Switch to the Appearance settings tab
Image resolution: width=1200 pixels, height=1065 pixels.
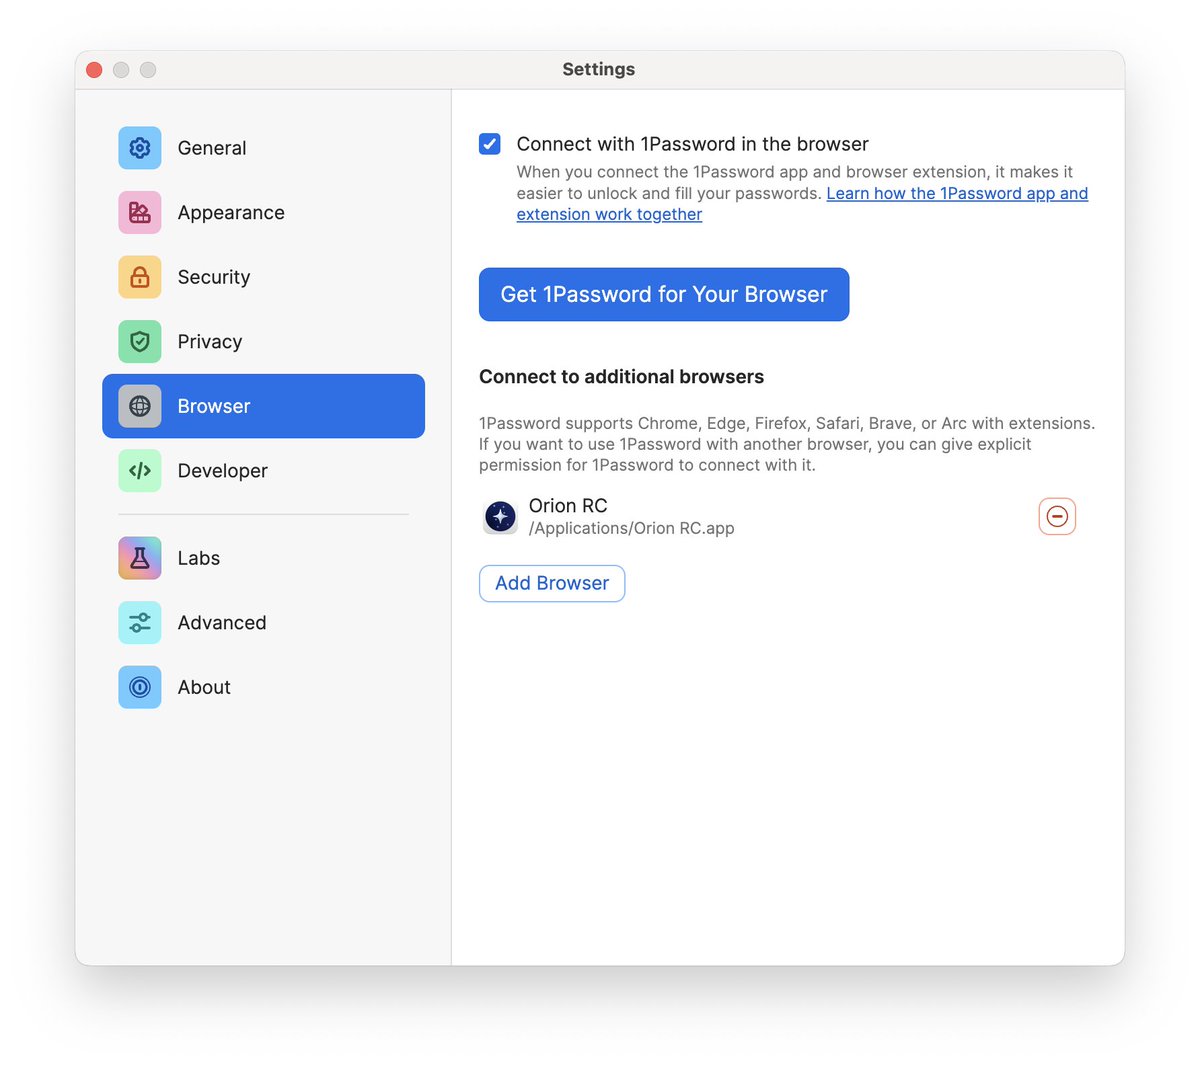click(x=263, y=212)
